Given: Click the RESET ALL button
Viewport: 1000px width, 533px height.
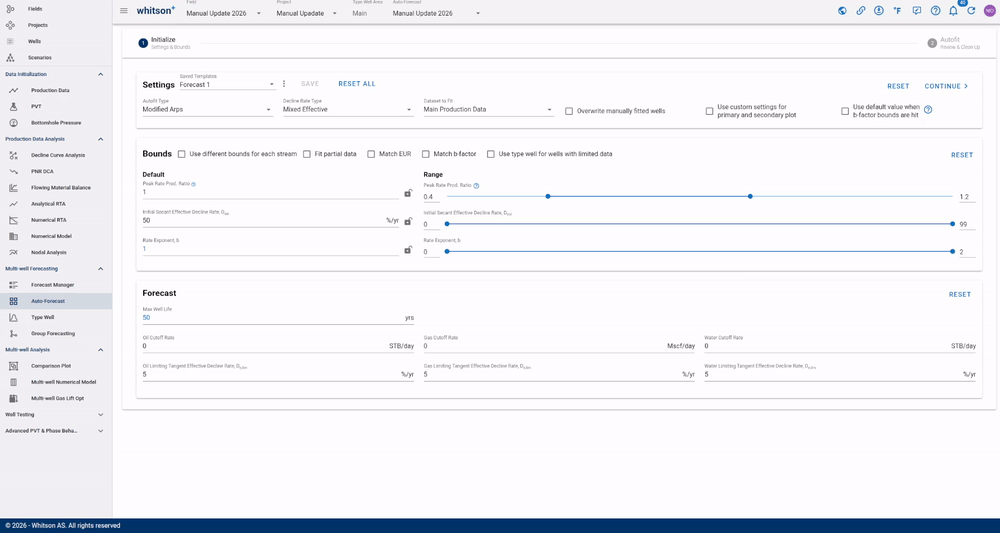Looking at the screenshot, I should coord(357,84).
